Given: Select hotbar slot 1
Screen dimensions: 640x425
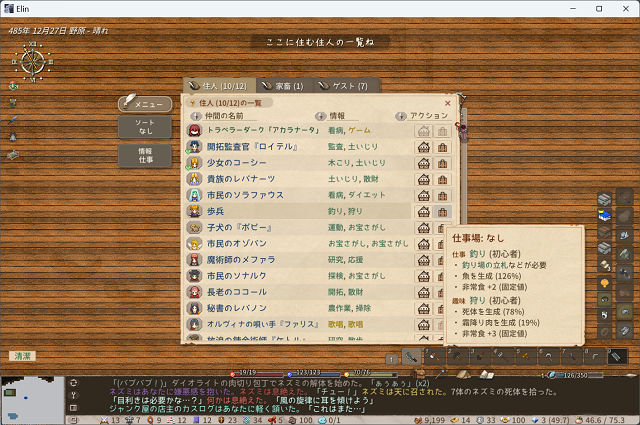Looking at the screenshot, I should [x=433, y=357].
